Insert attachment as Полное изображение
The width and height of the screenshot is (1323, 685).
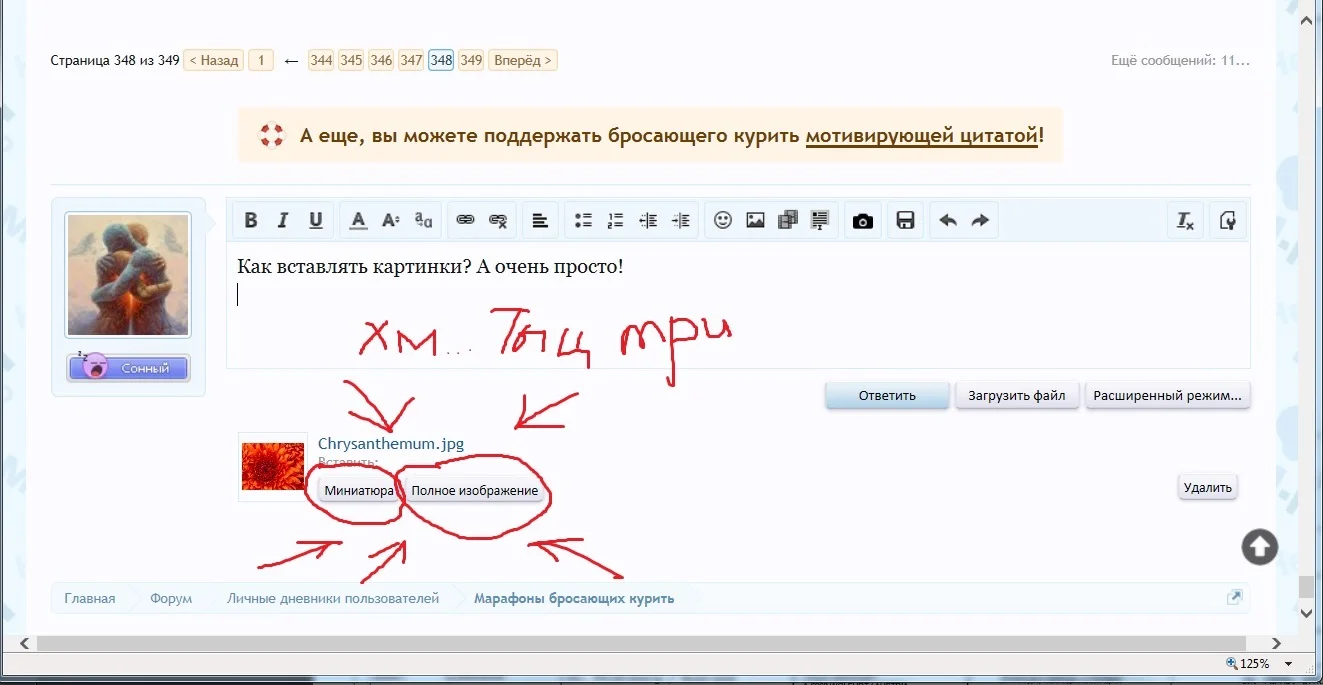pos(475,490)
